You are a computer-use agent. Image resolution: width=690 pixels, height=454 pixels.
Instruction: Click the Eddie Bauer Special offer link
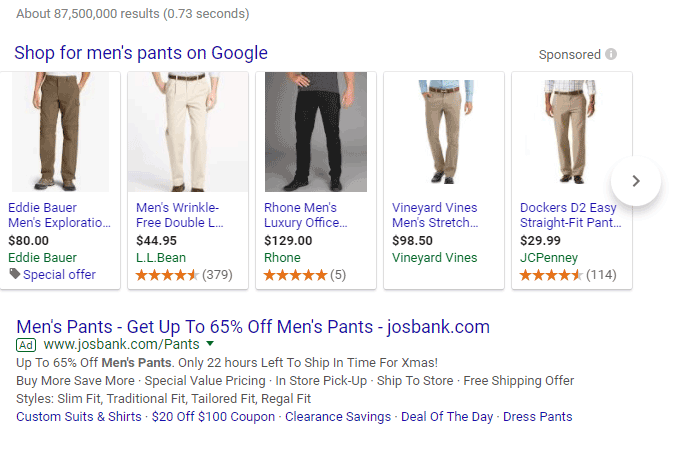(60, 274)
